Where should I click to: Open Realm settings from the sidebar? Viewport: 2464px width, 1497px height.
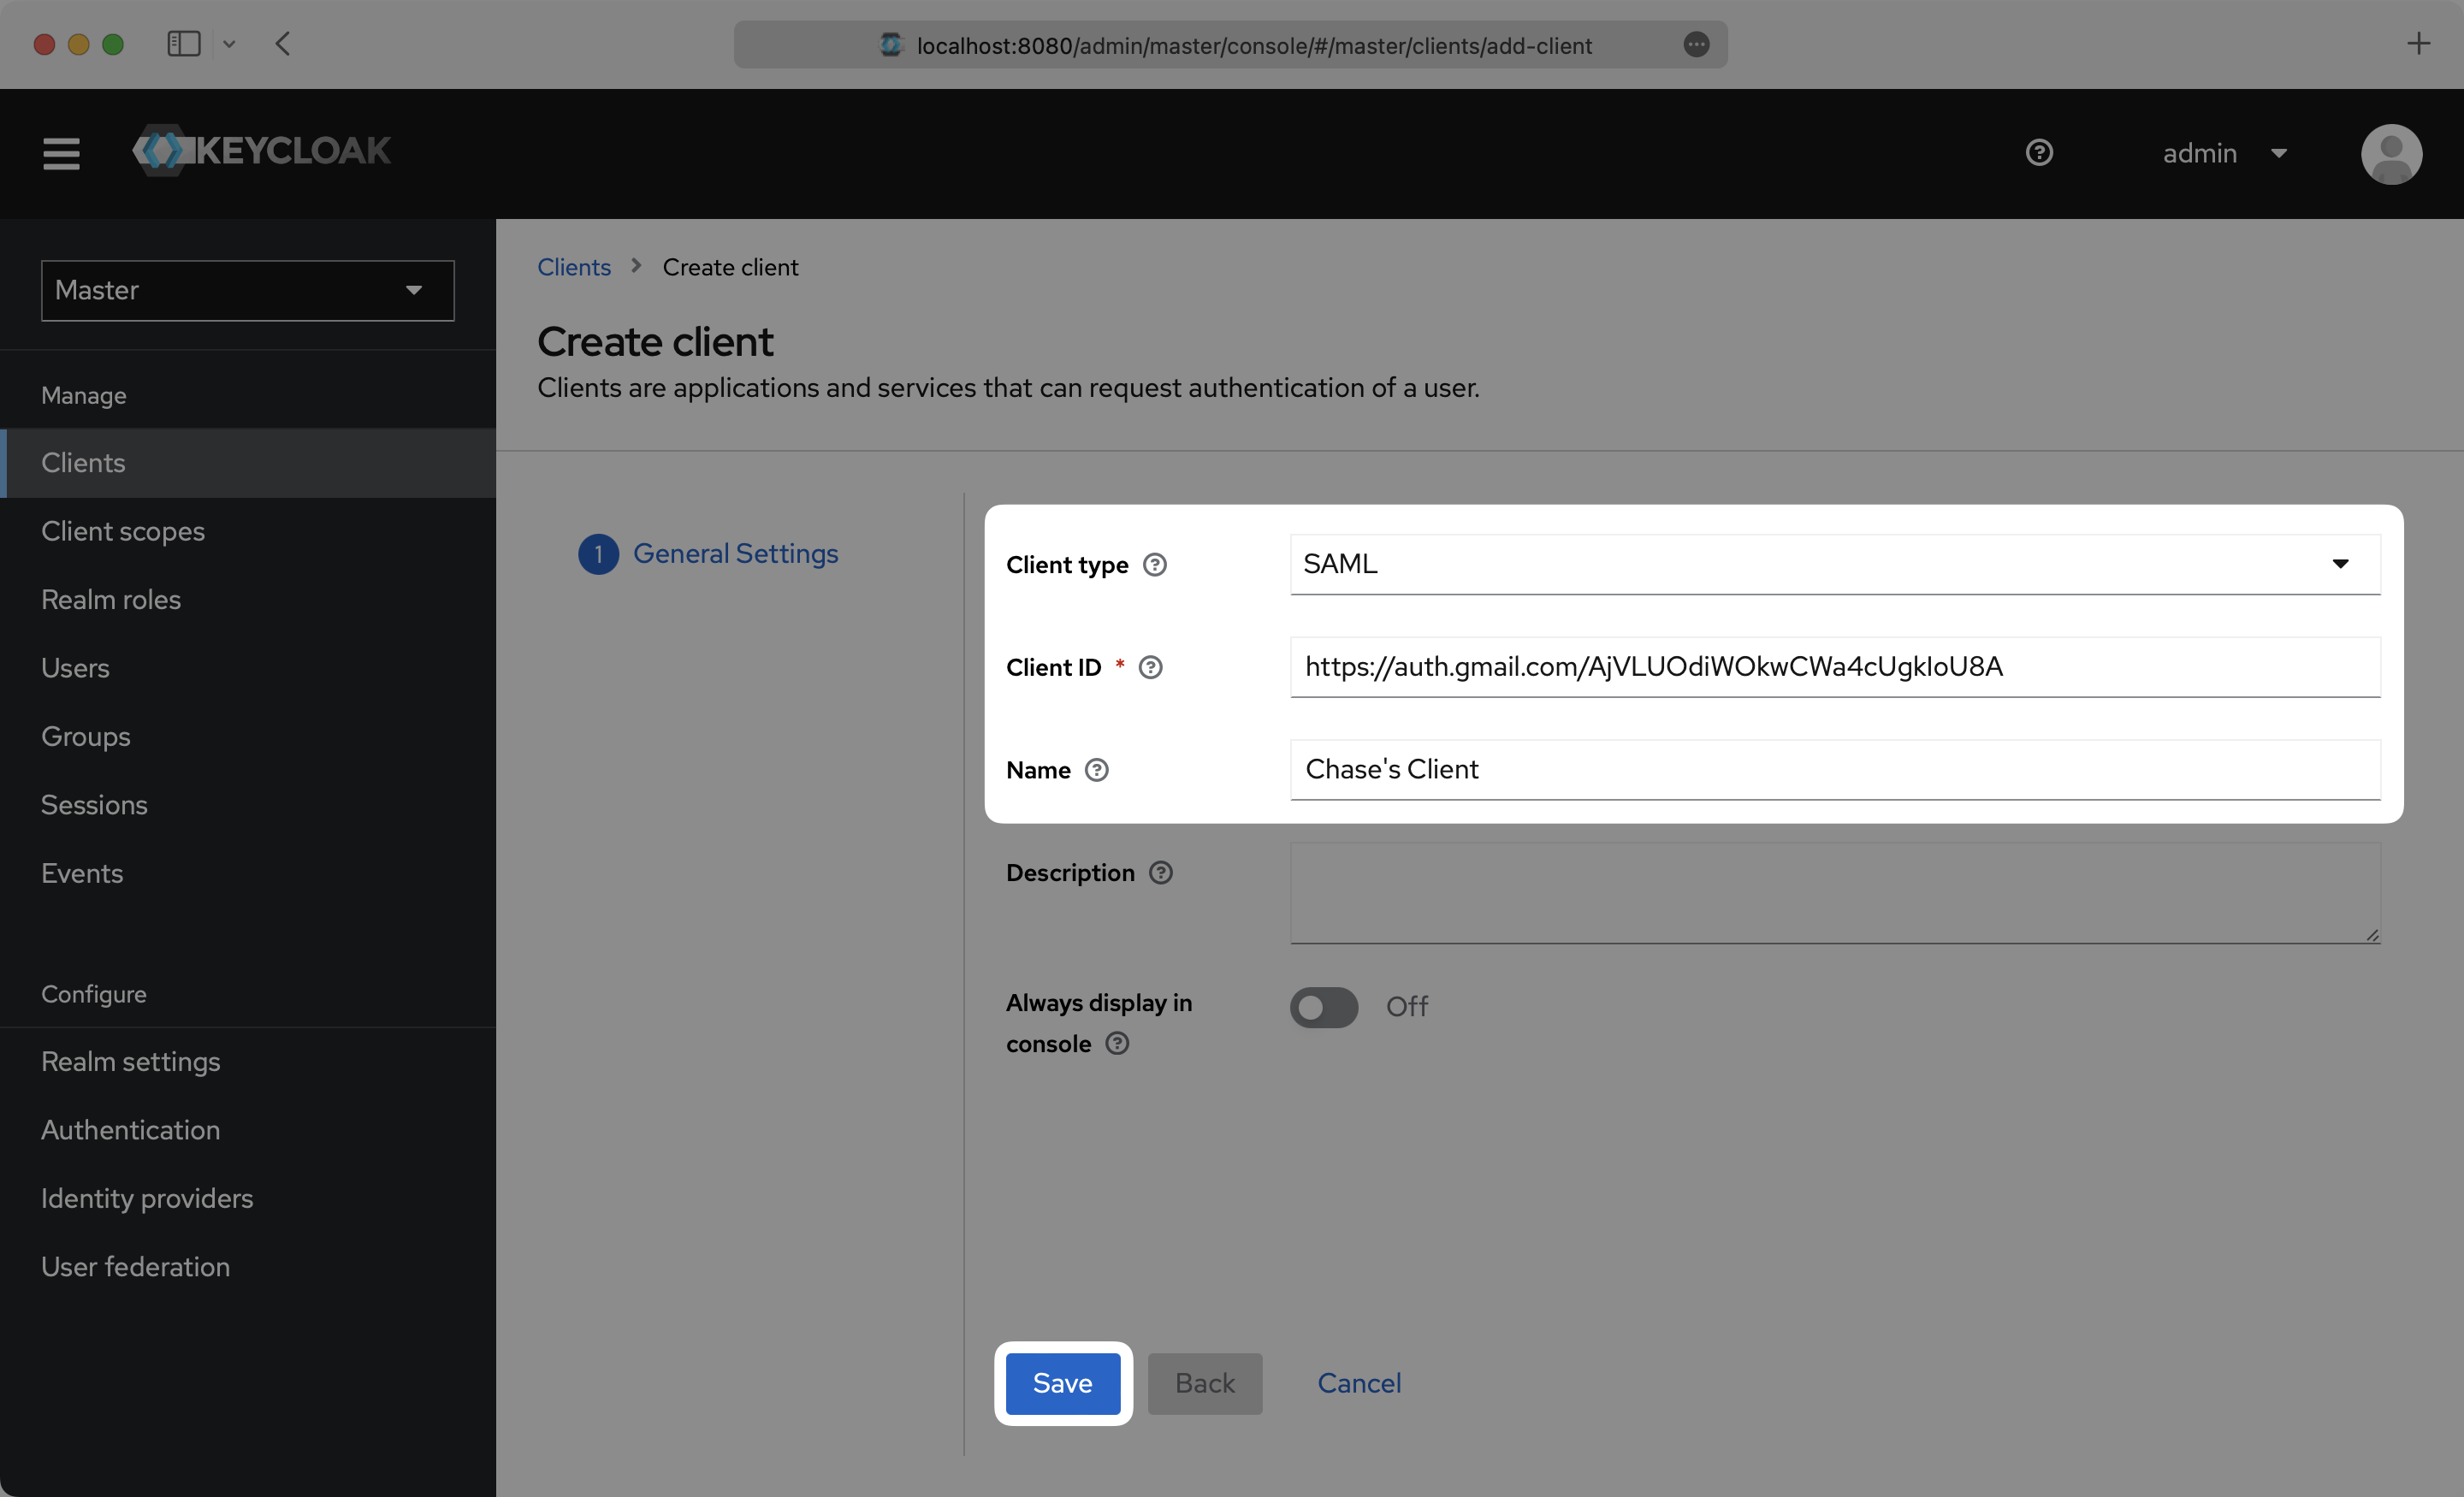coord(130,1061)
